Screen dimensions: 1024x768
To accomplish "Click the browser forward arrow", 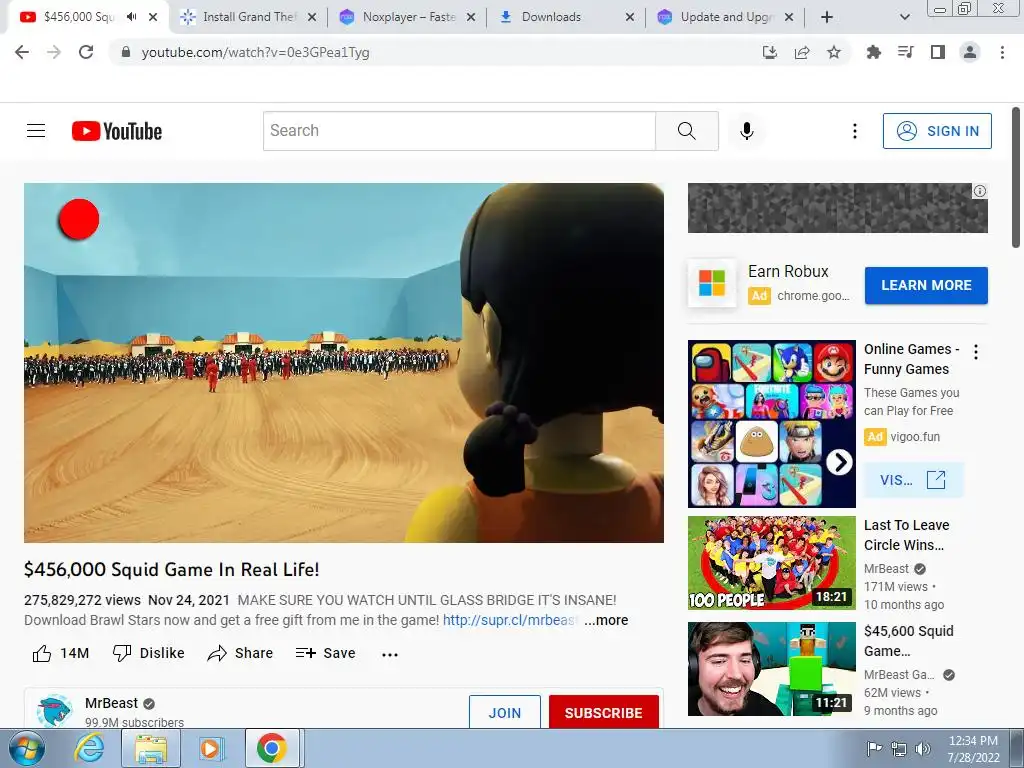I will point(54,52).
